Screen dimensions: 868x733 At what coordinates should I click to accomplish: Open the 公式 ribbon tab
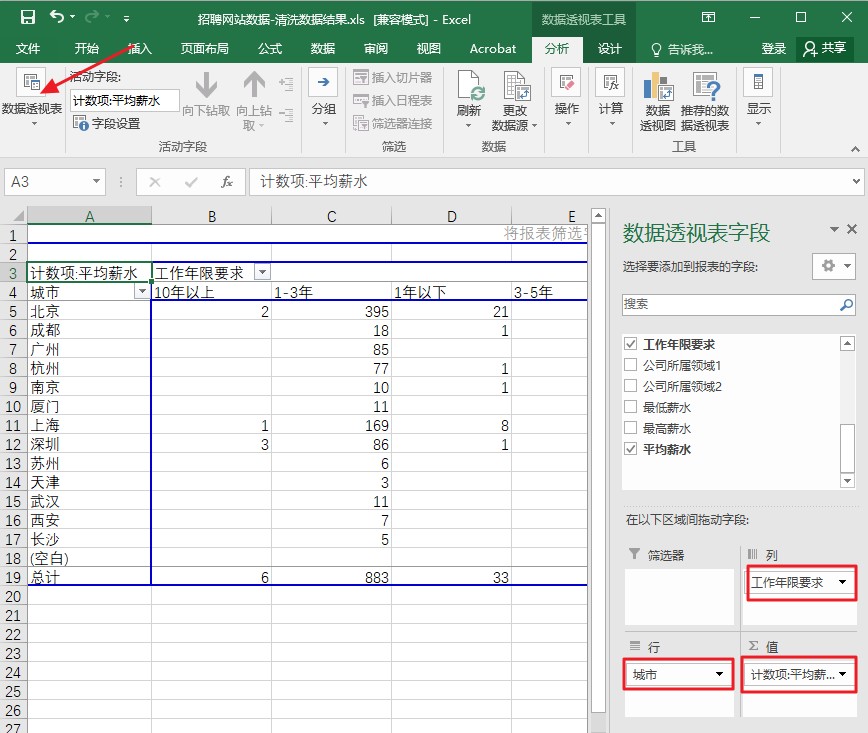tap(270, 49)
